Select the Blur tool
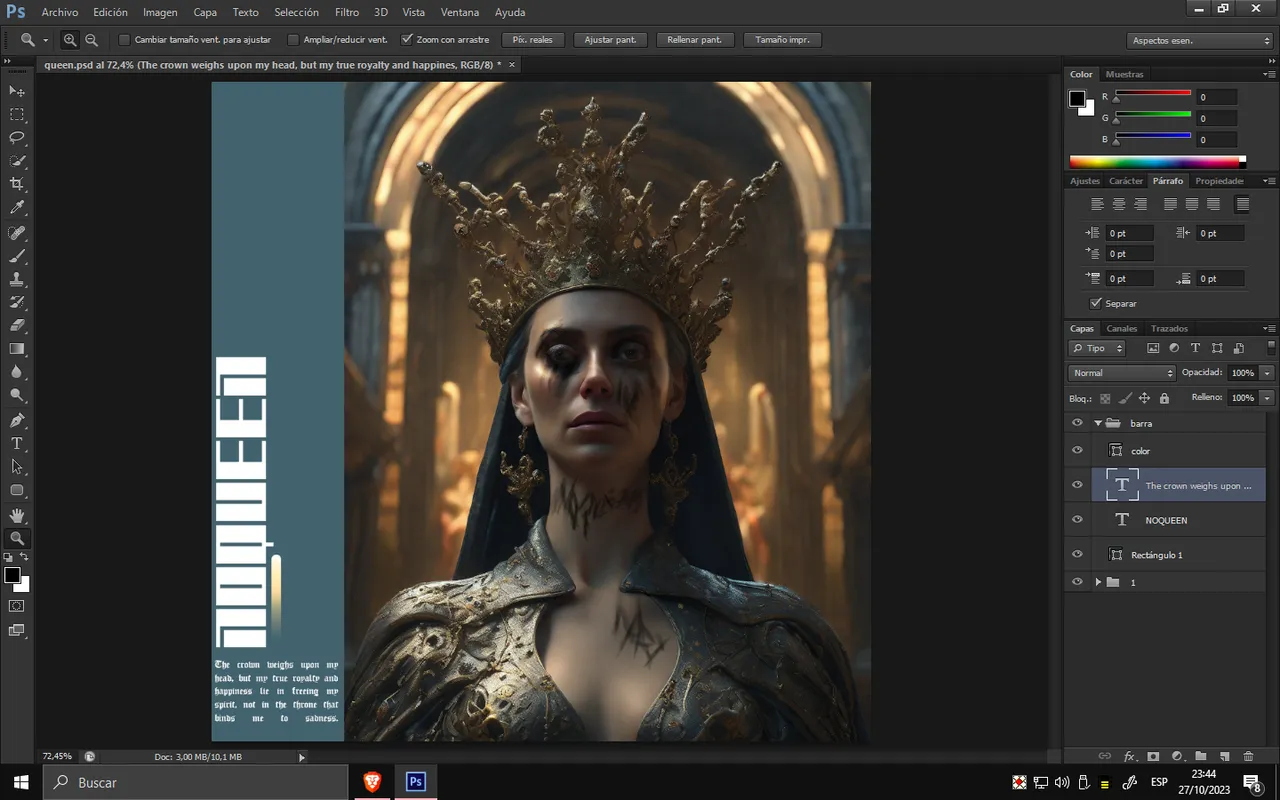This screenshot has height=800, width=1280. [x=17, y=372]
